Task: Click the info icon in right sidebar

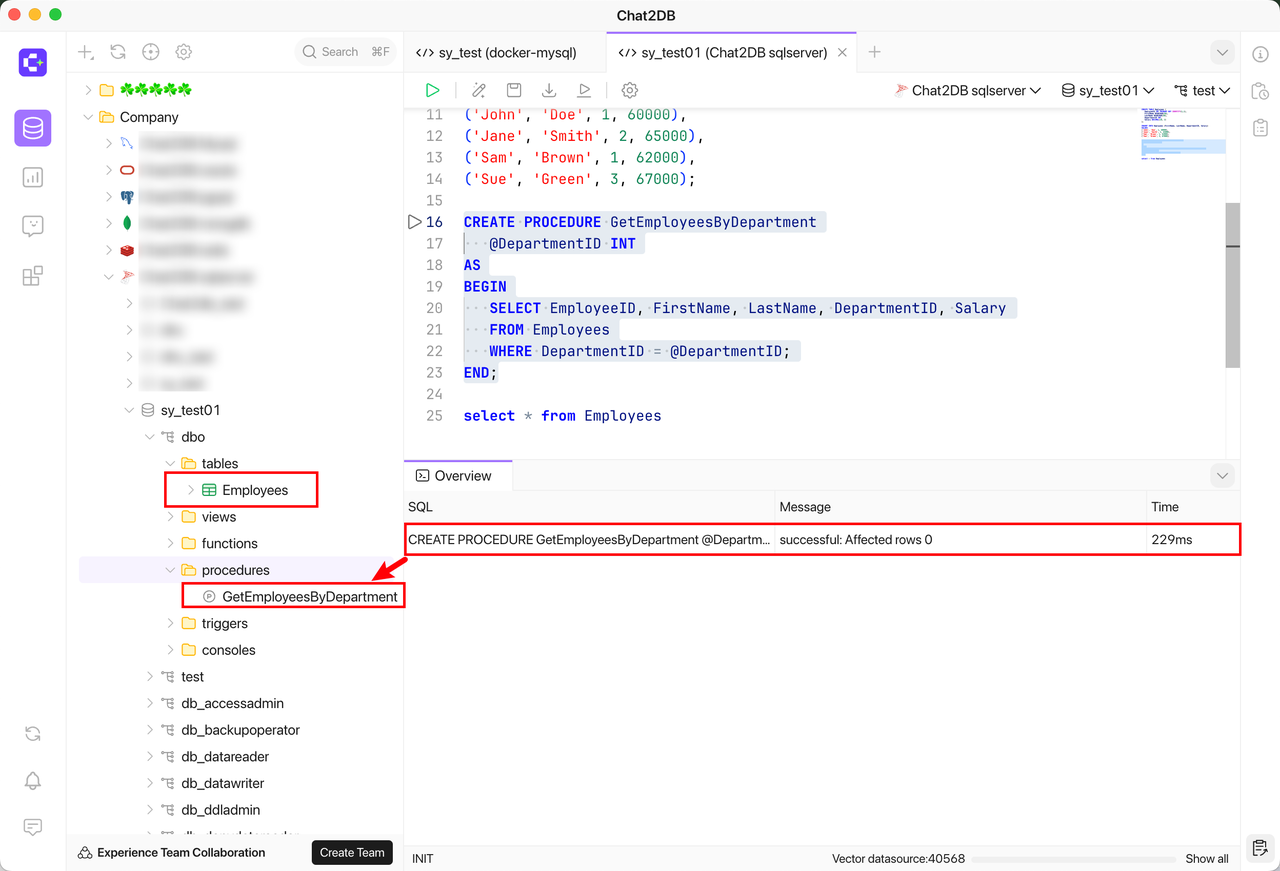Action: 1260,54
